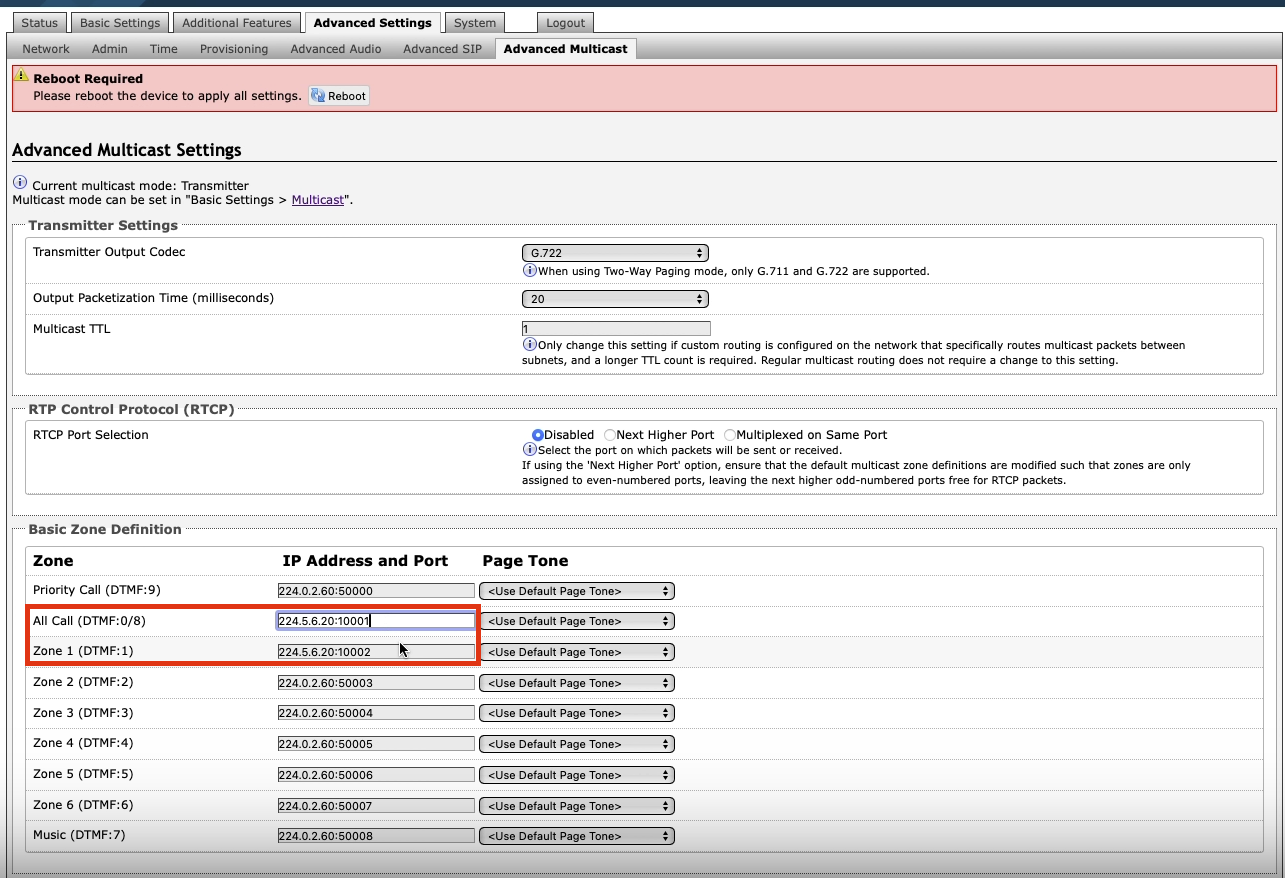Switch to the Status tab
Image resolution: width=1285 pixels, height=878 pixels.
click(40, 23)
